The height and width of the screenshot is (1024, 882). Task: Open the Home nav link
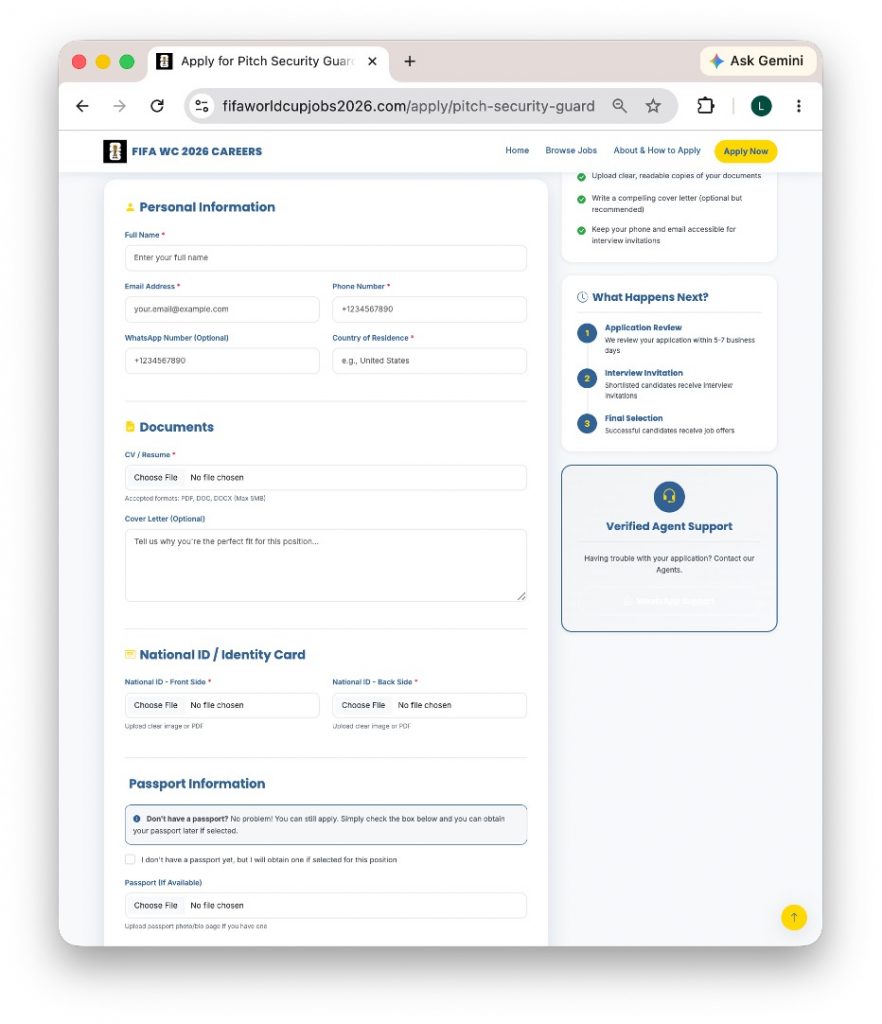pos(517,150)
